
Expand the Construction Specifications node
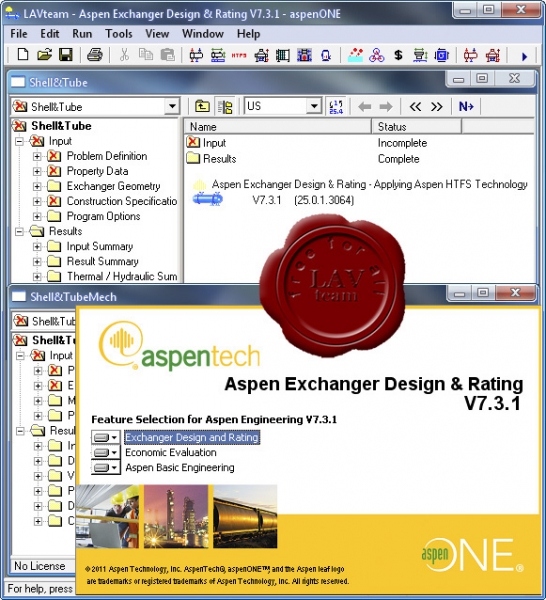37,201
